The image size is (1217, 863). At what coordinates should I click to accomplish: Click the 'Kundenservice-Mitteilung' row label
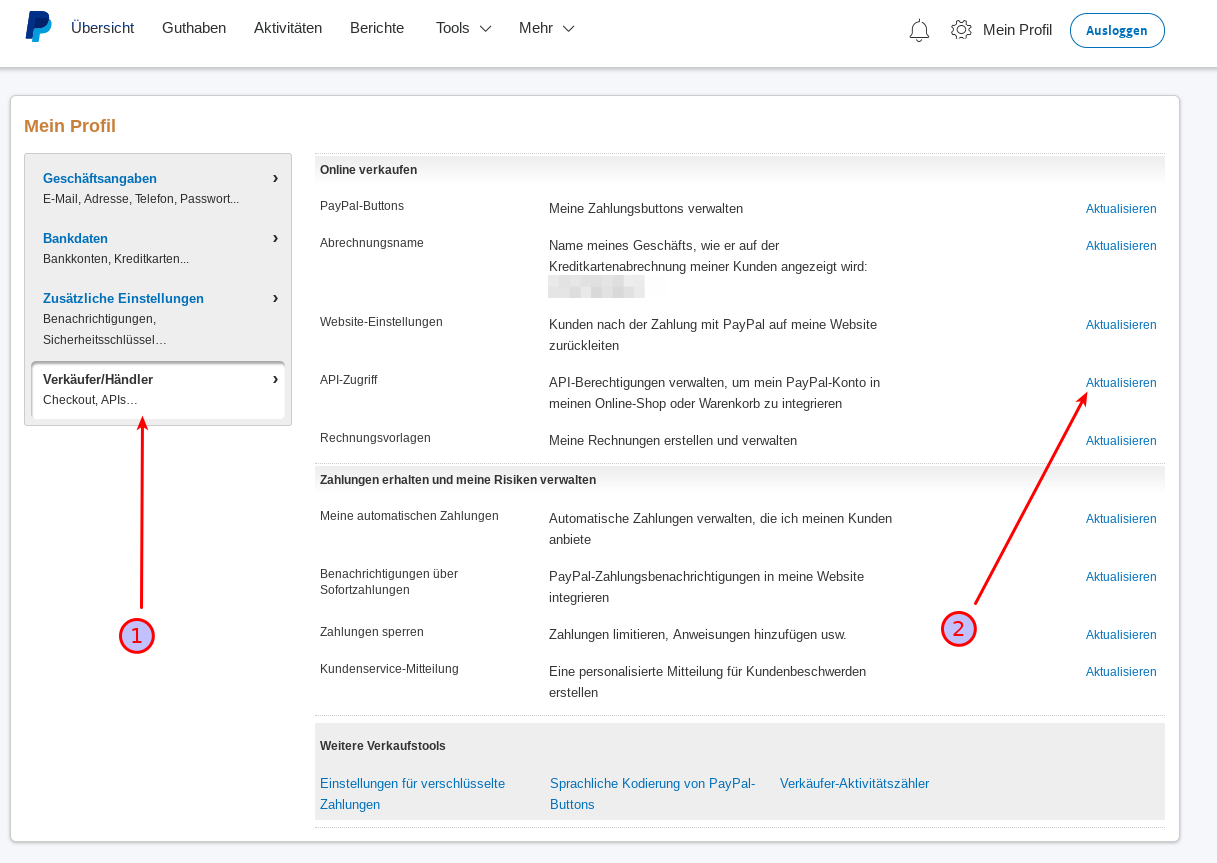(x=389, y=669)
